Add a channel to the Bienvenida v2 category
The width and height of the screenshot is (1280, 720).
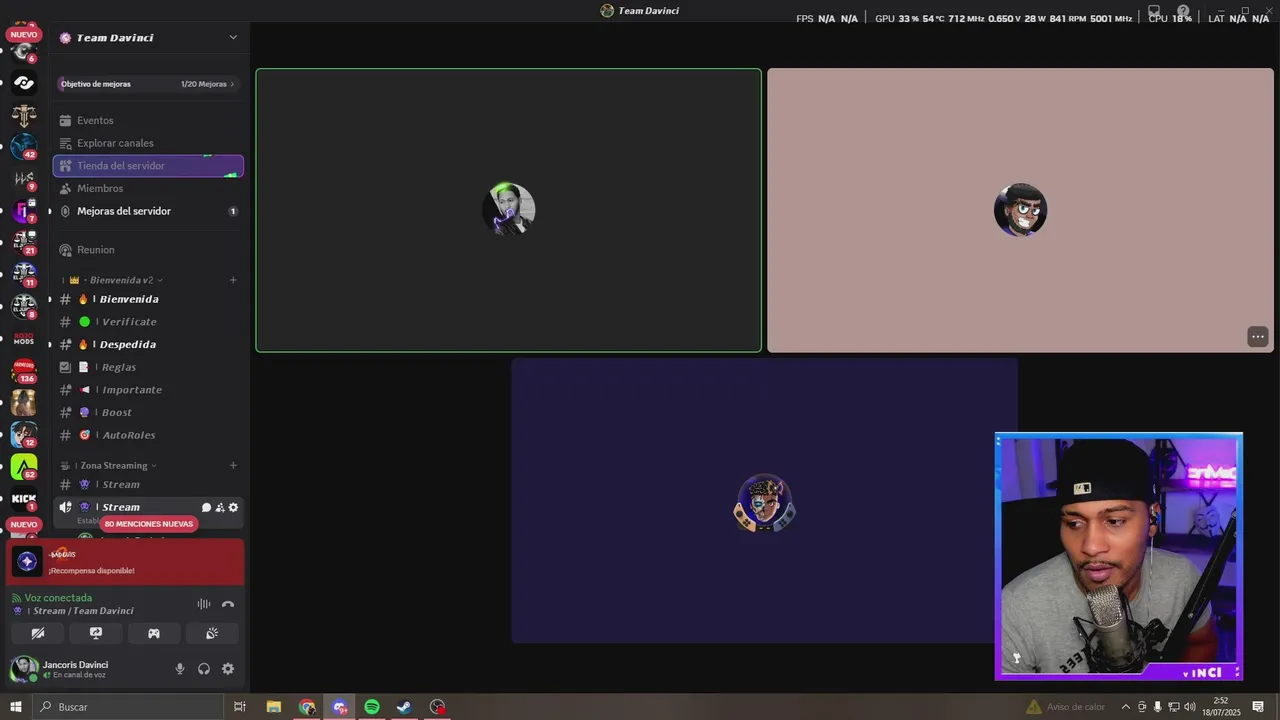point(233,280)
